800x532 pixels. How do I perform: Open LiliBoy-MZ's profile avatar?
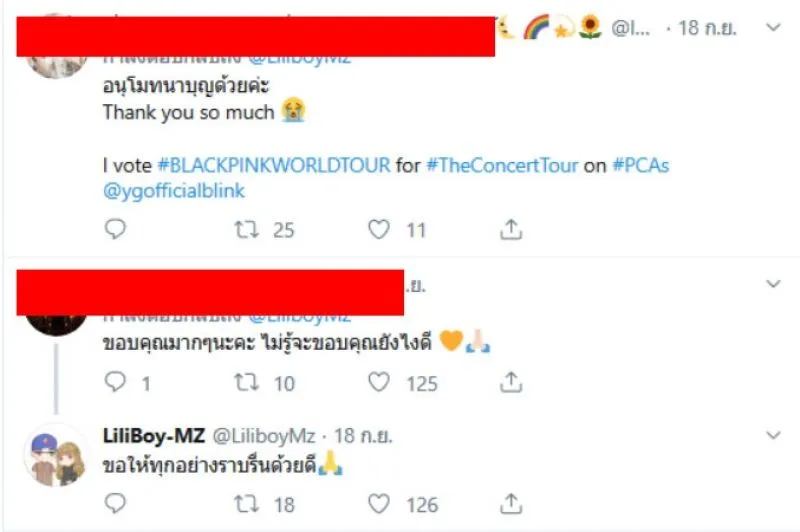55,455
